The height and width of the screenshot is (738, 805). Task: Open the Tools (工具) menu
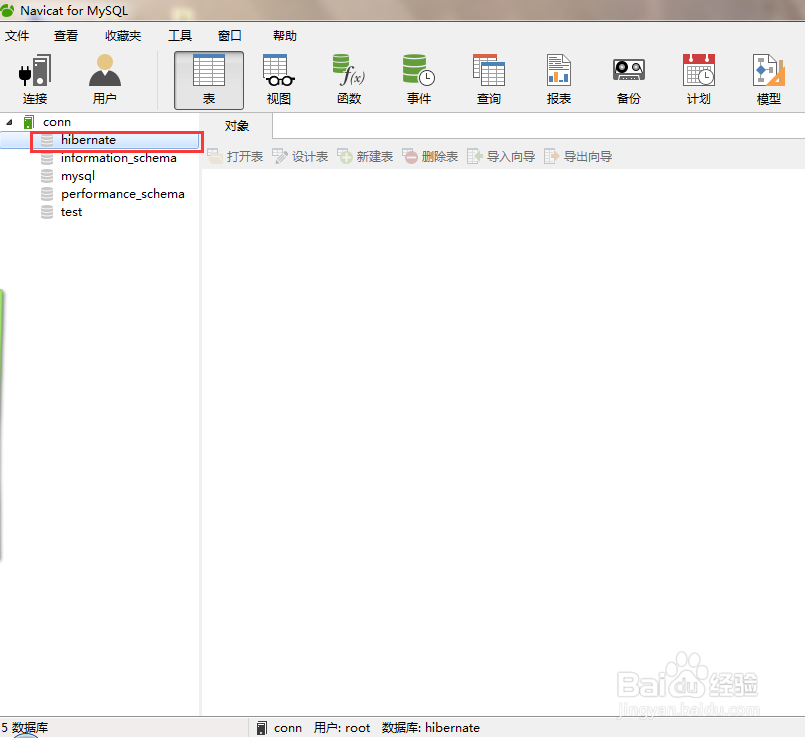(x=180, y=35)
